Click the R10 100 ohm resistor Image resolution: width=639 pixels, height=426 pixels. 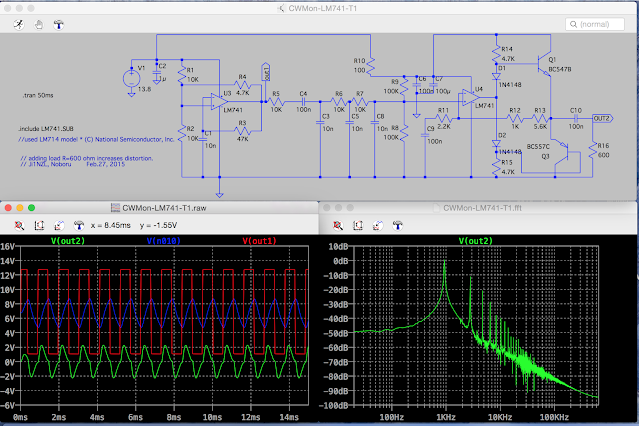click(370, 66)
